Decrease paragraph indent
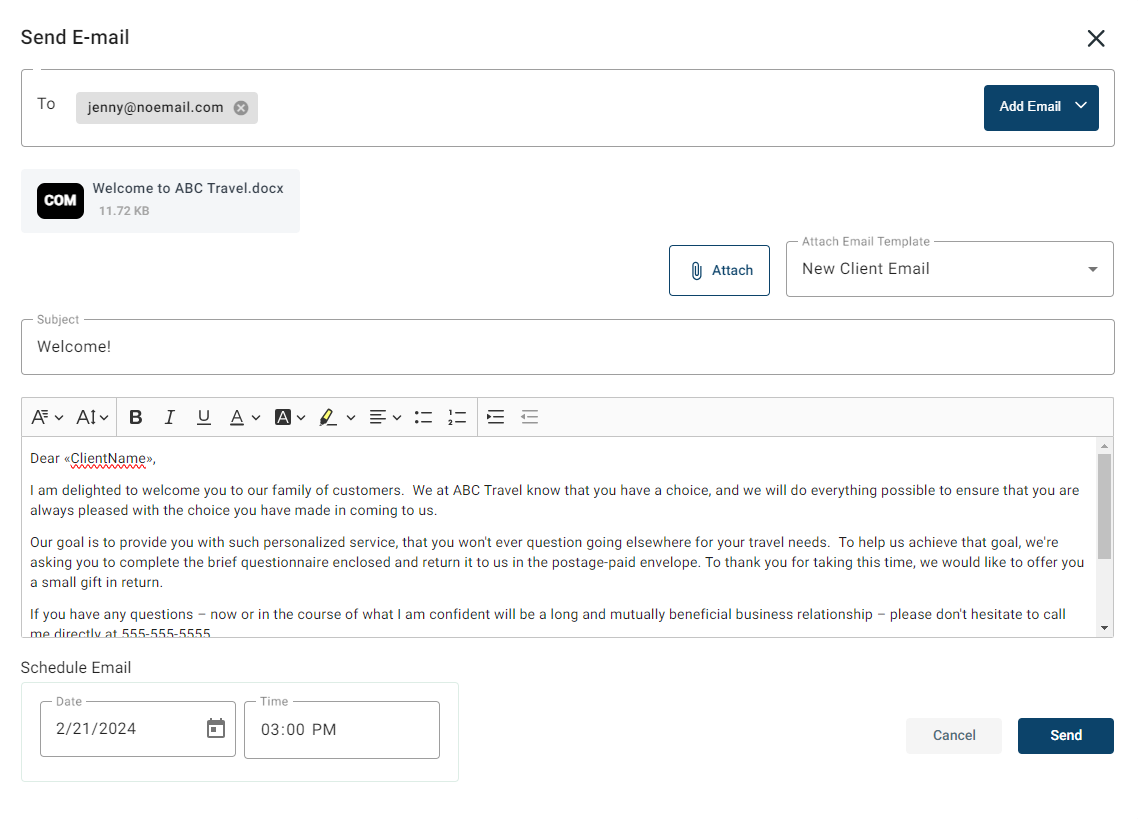Screen dimensions: 1138x819 (530, 417)
